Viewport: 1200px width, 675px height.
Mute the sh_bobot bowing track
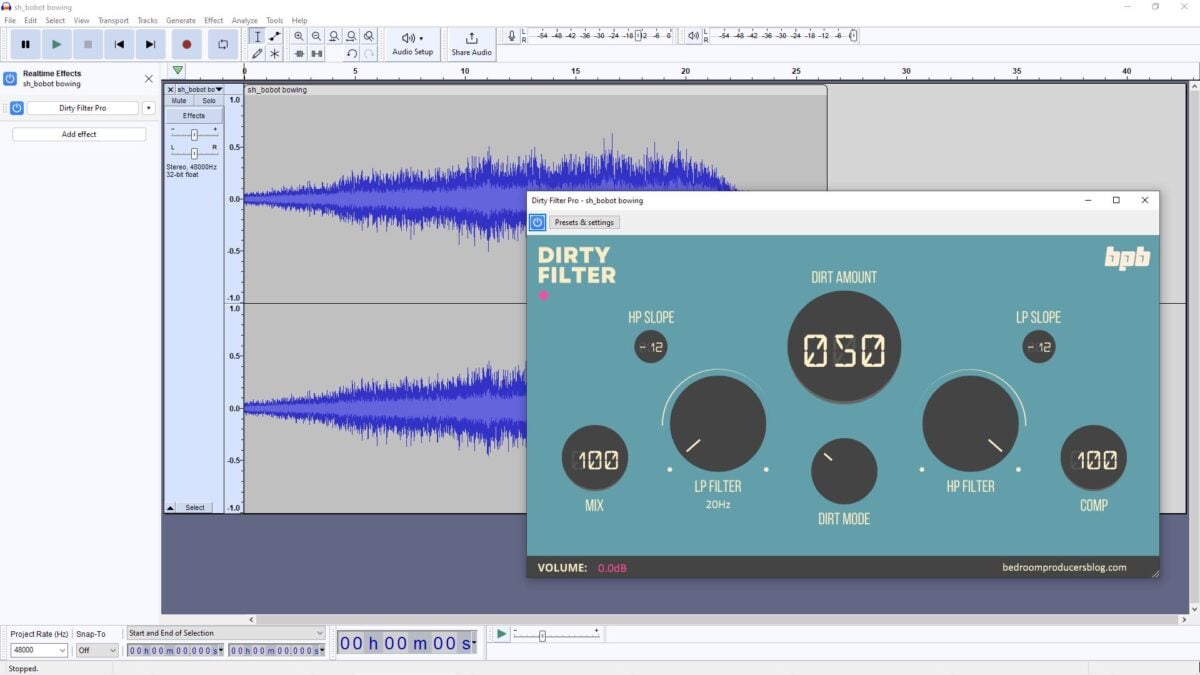tap(179, 100)
